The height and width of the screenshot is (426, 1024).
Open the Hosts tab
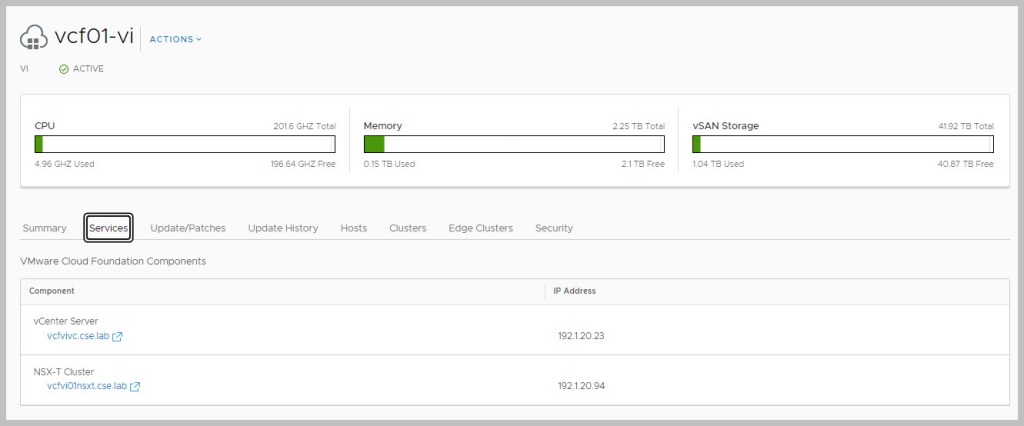point(353,228)
